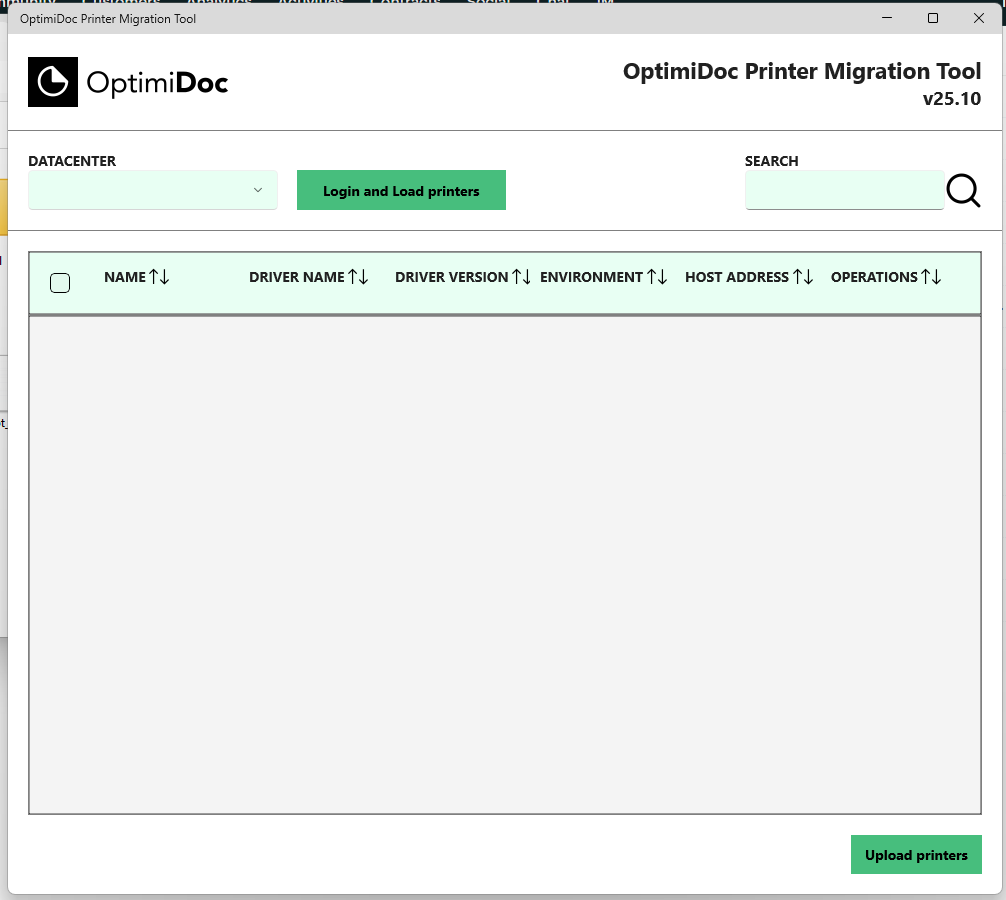Sort by Operations column arrows
The image size is (1006, 900).
point(931,277)
